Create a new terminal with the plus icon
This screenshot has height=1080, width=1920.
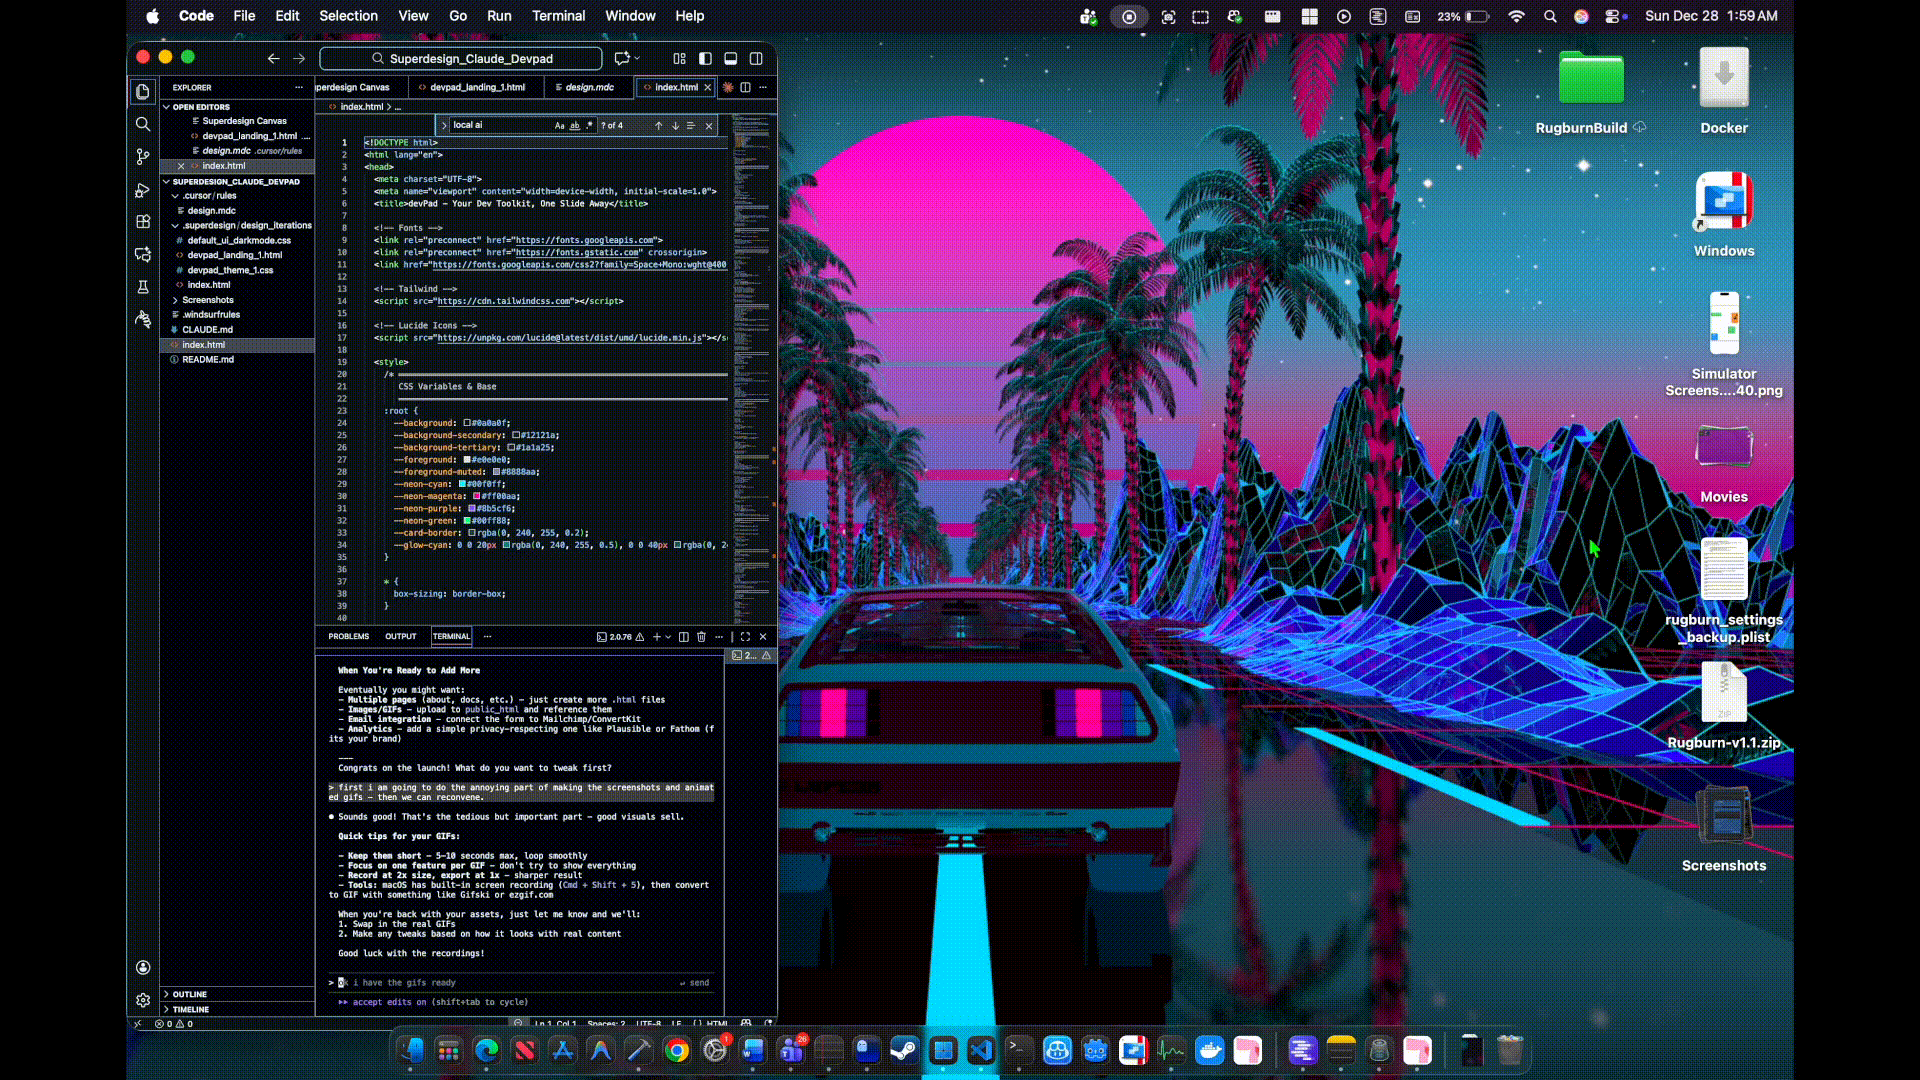pyautogui.click(x=656, y=637)
